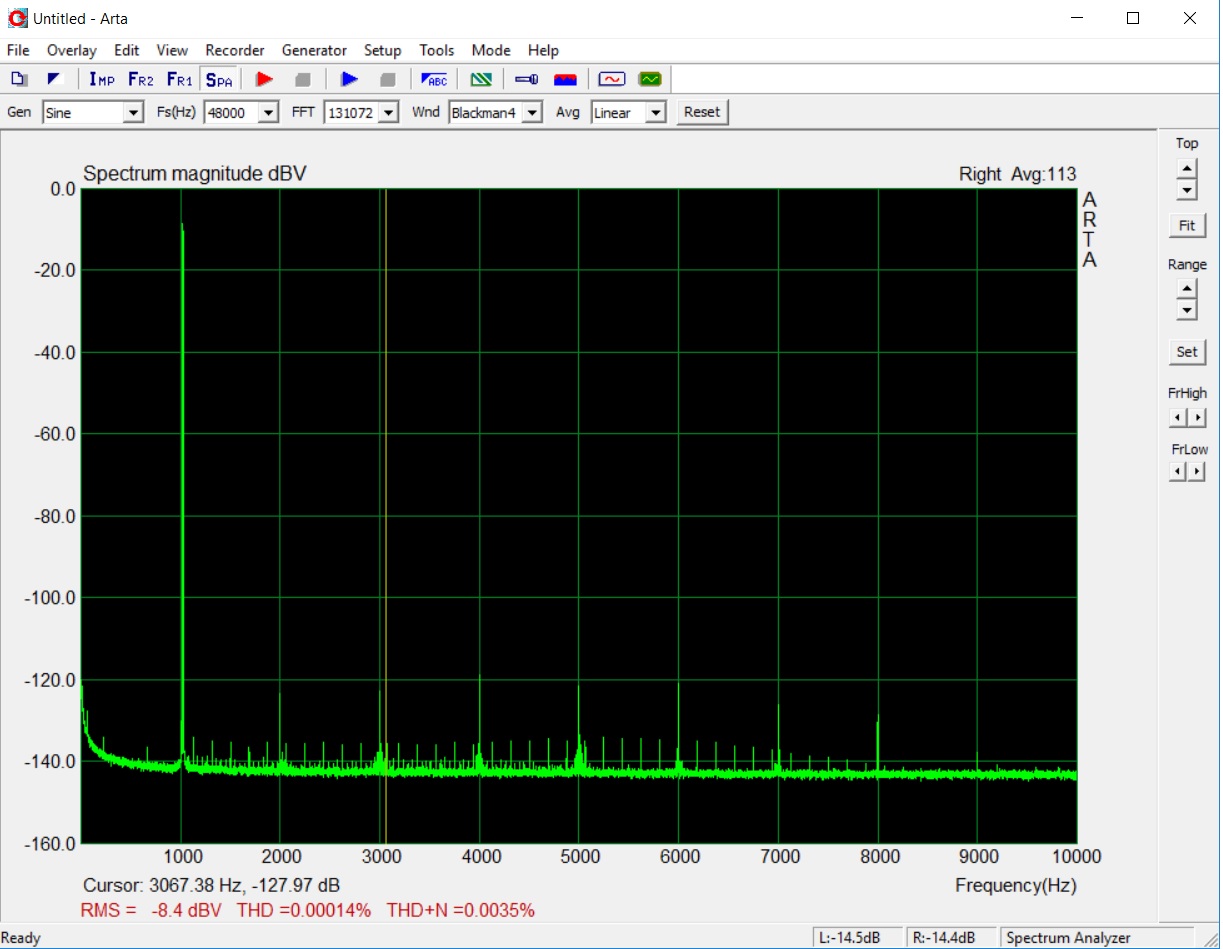Select the SPA spectrum analyzer mode

click(x=219, y=79)
